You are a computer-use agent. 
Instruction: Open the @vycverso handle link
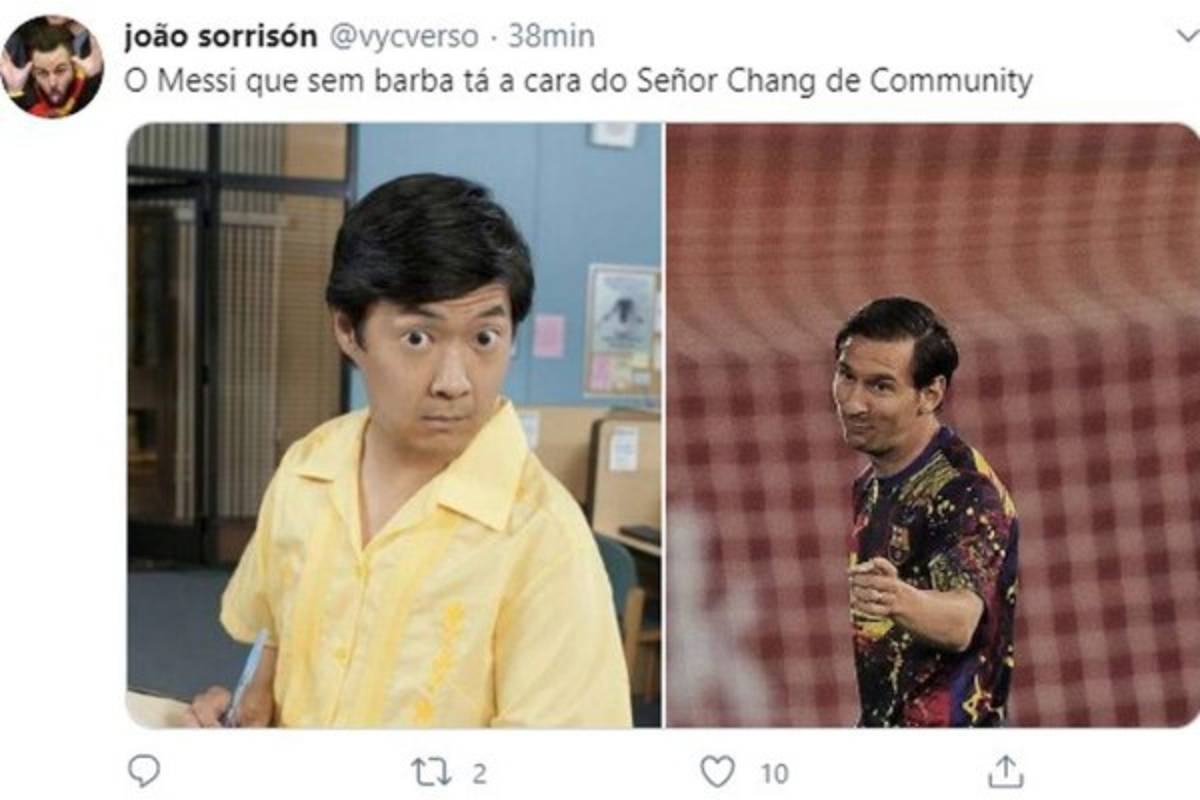click(404, 37)
